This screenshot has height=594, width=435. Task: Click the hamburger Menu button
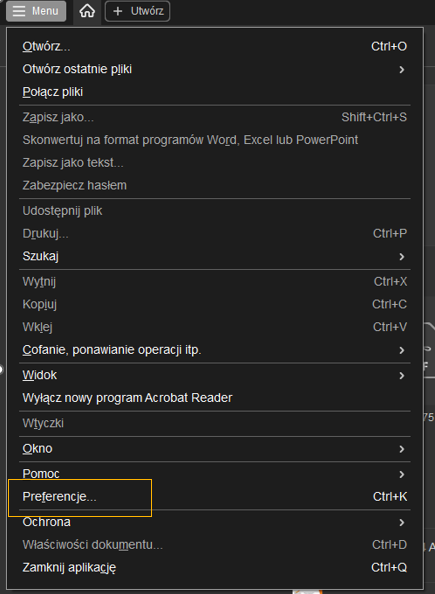pos(36,11)
